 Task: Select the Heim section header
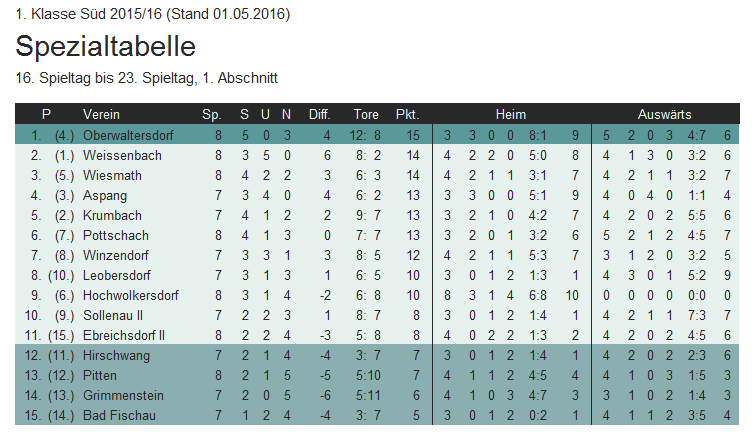point(511,114)
